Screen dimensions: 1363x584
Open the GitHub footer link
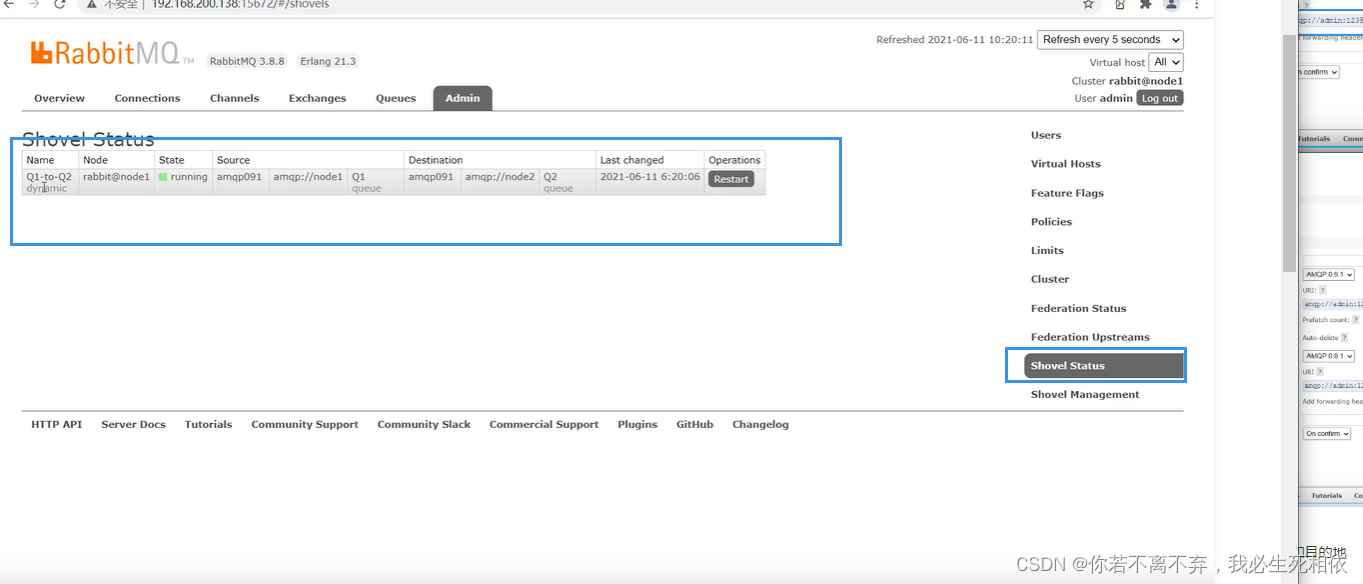click(x=695, y=424)
